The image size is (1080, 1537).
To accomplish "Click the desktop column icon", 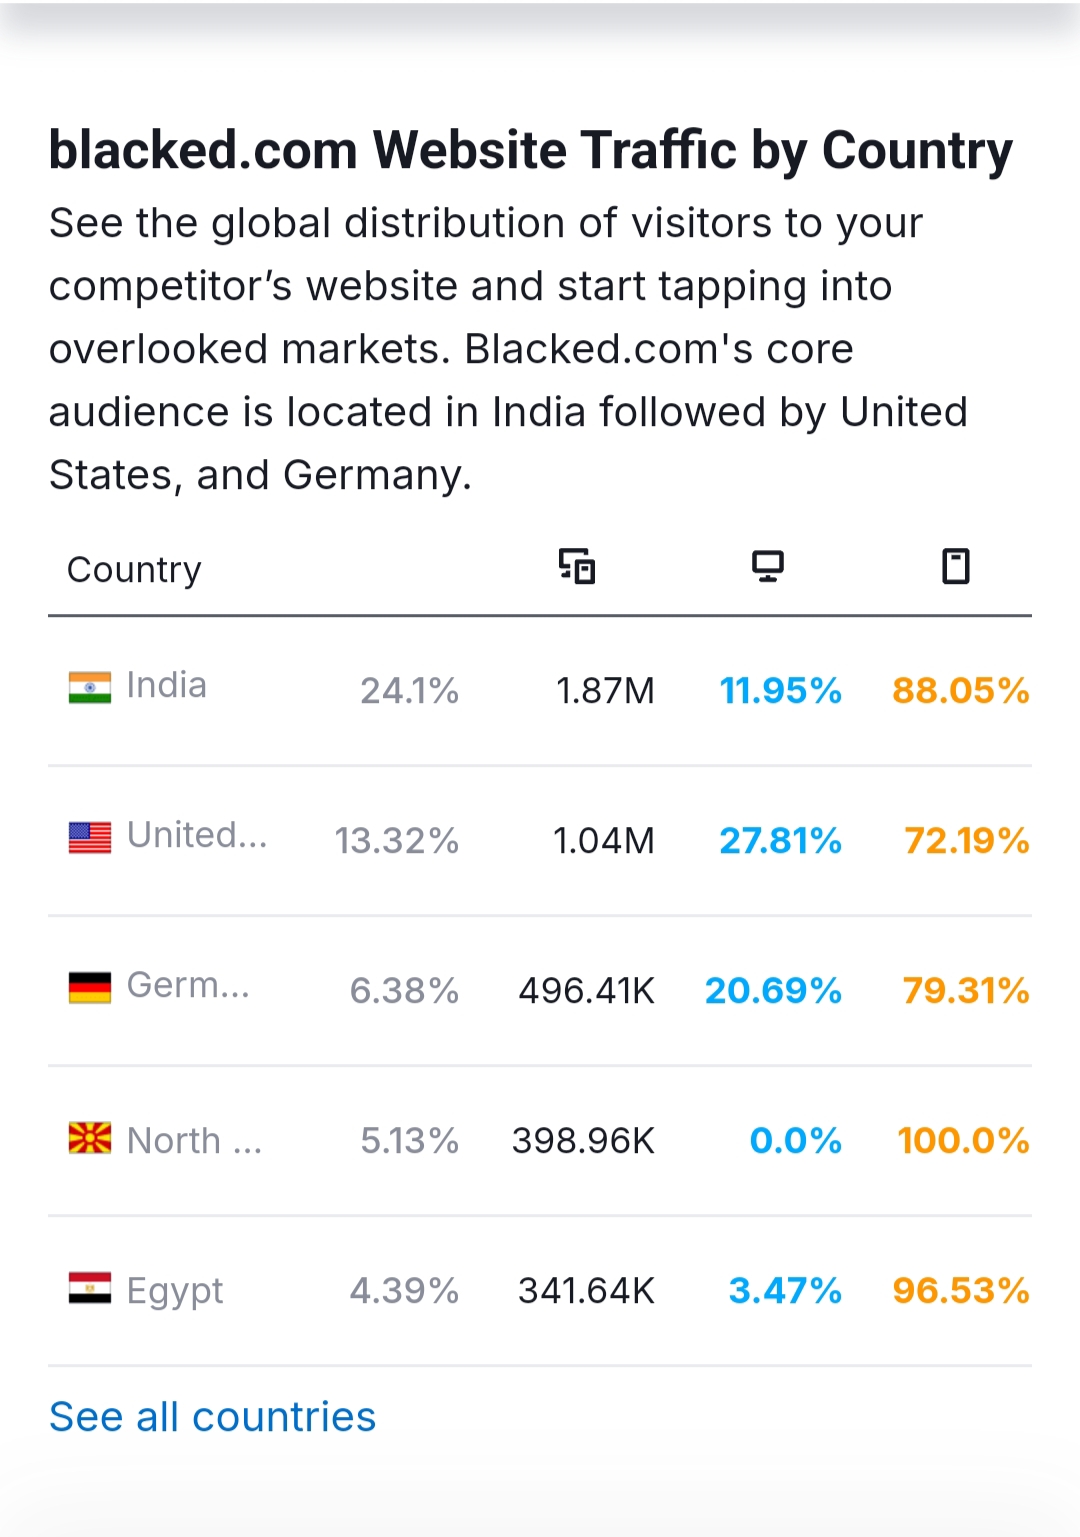I will [768, 566].
